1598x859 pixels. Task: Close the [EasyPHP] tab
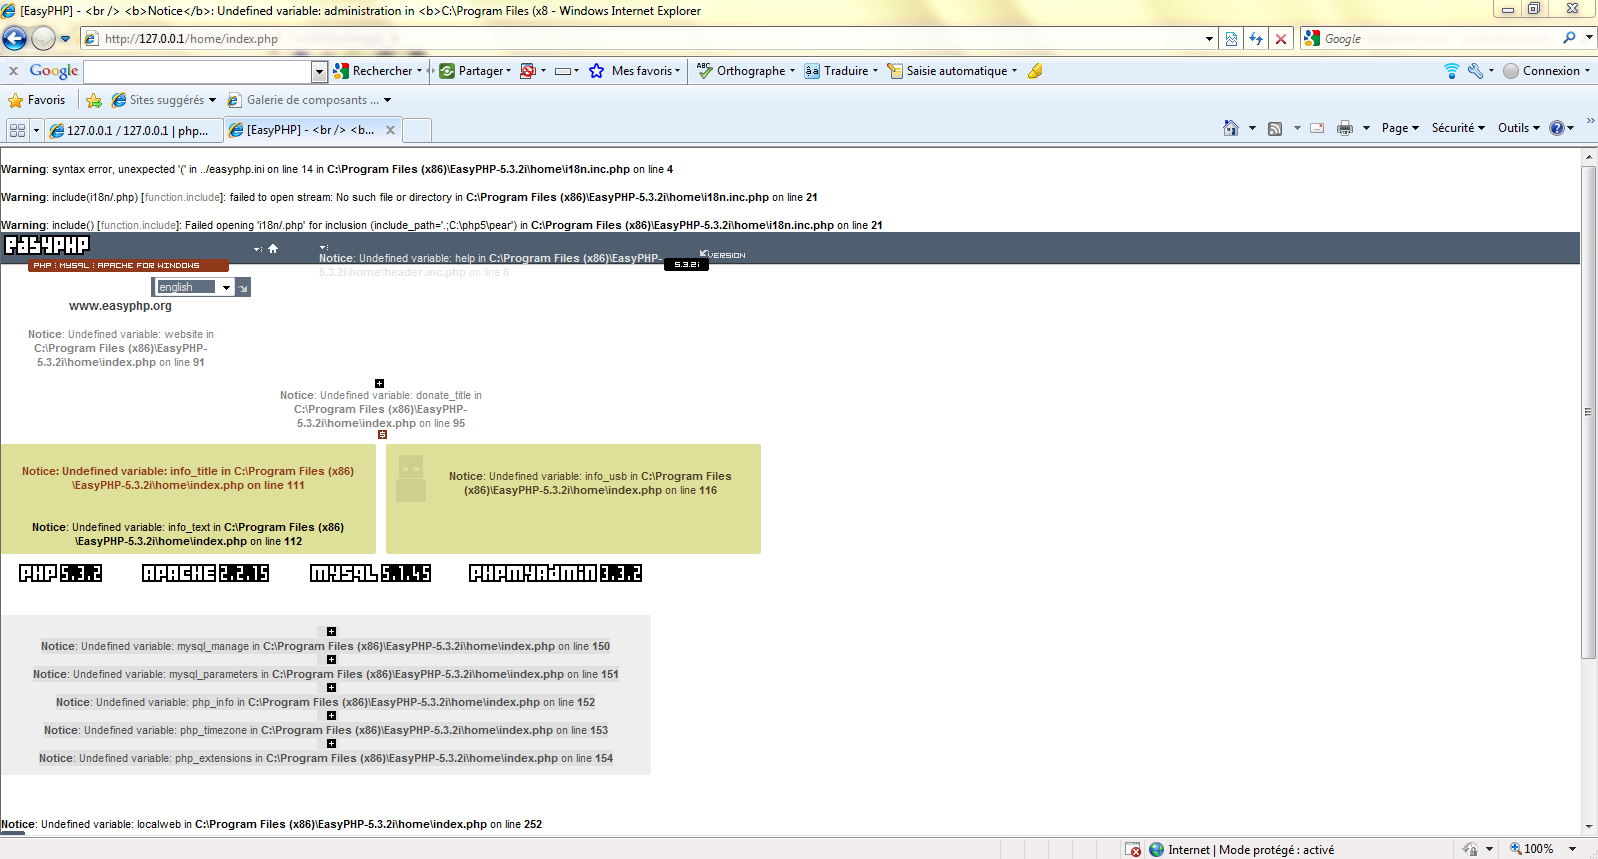(391, 130)
